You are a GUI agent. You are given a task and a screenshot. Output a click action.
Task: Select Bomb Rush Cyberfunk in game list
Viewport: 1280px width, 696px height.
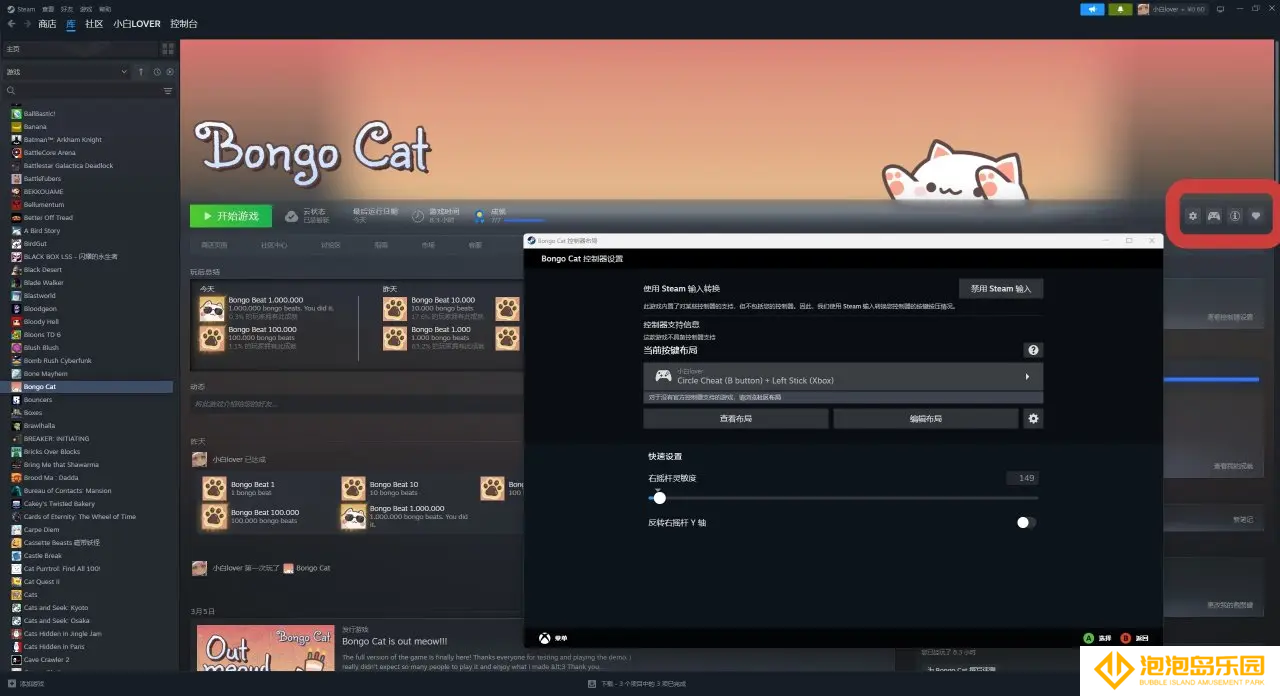click(91, 361)
